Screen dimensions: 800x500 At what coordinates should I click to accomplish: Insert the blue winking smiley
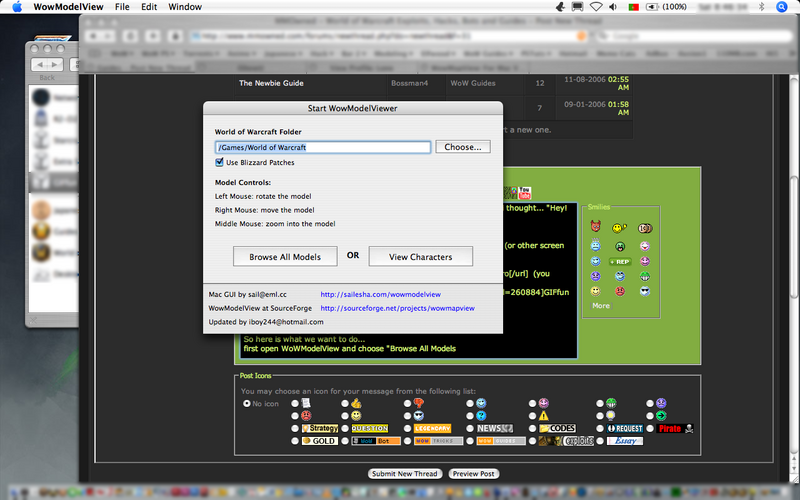tap(595, 261)
